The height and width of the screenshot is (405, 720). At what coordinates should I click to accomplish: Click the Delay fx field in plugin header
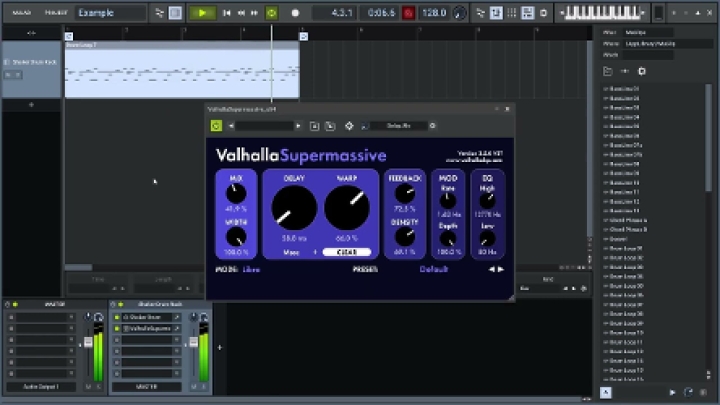tap(398, 125)
